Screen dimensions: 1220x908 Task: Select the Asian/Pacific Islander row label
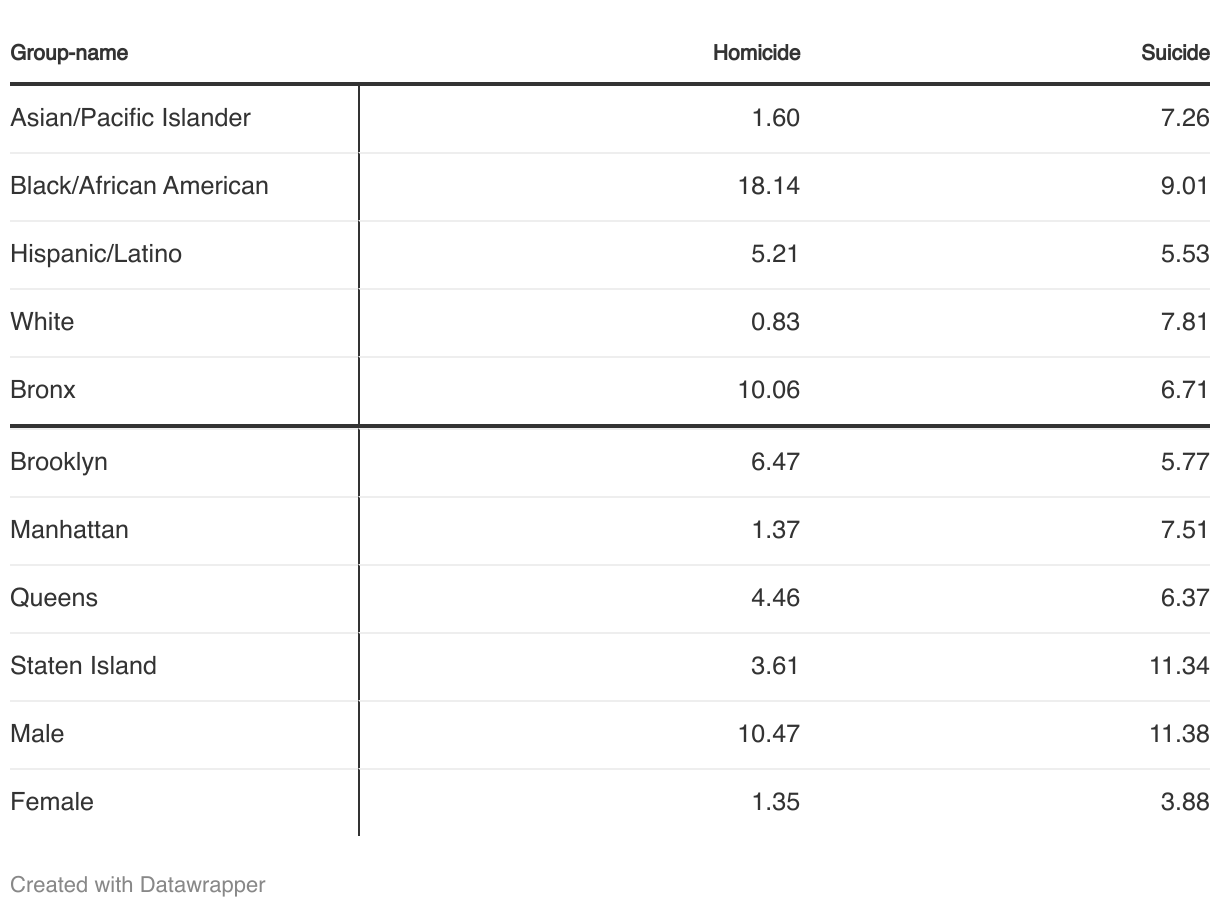pos(130,118)
